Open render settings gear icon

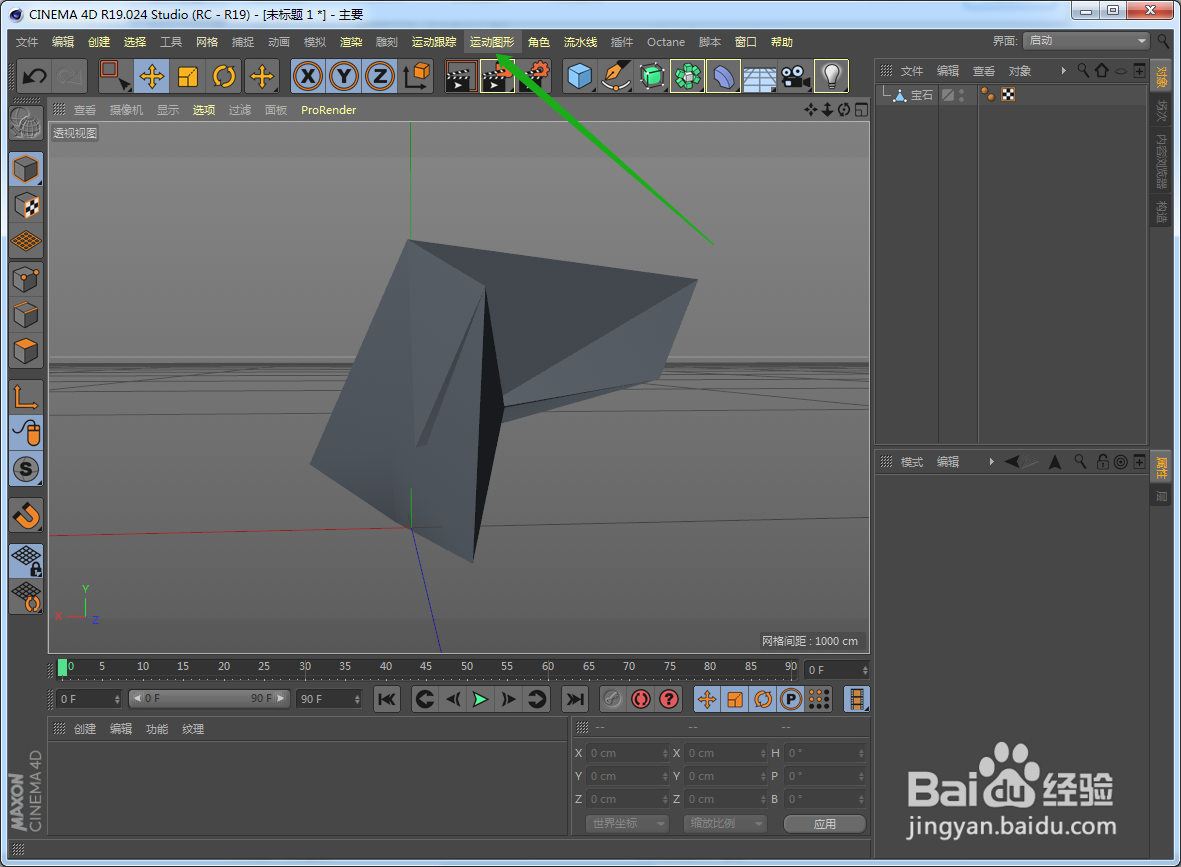pyautogui.click(x=535, y=76)
